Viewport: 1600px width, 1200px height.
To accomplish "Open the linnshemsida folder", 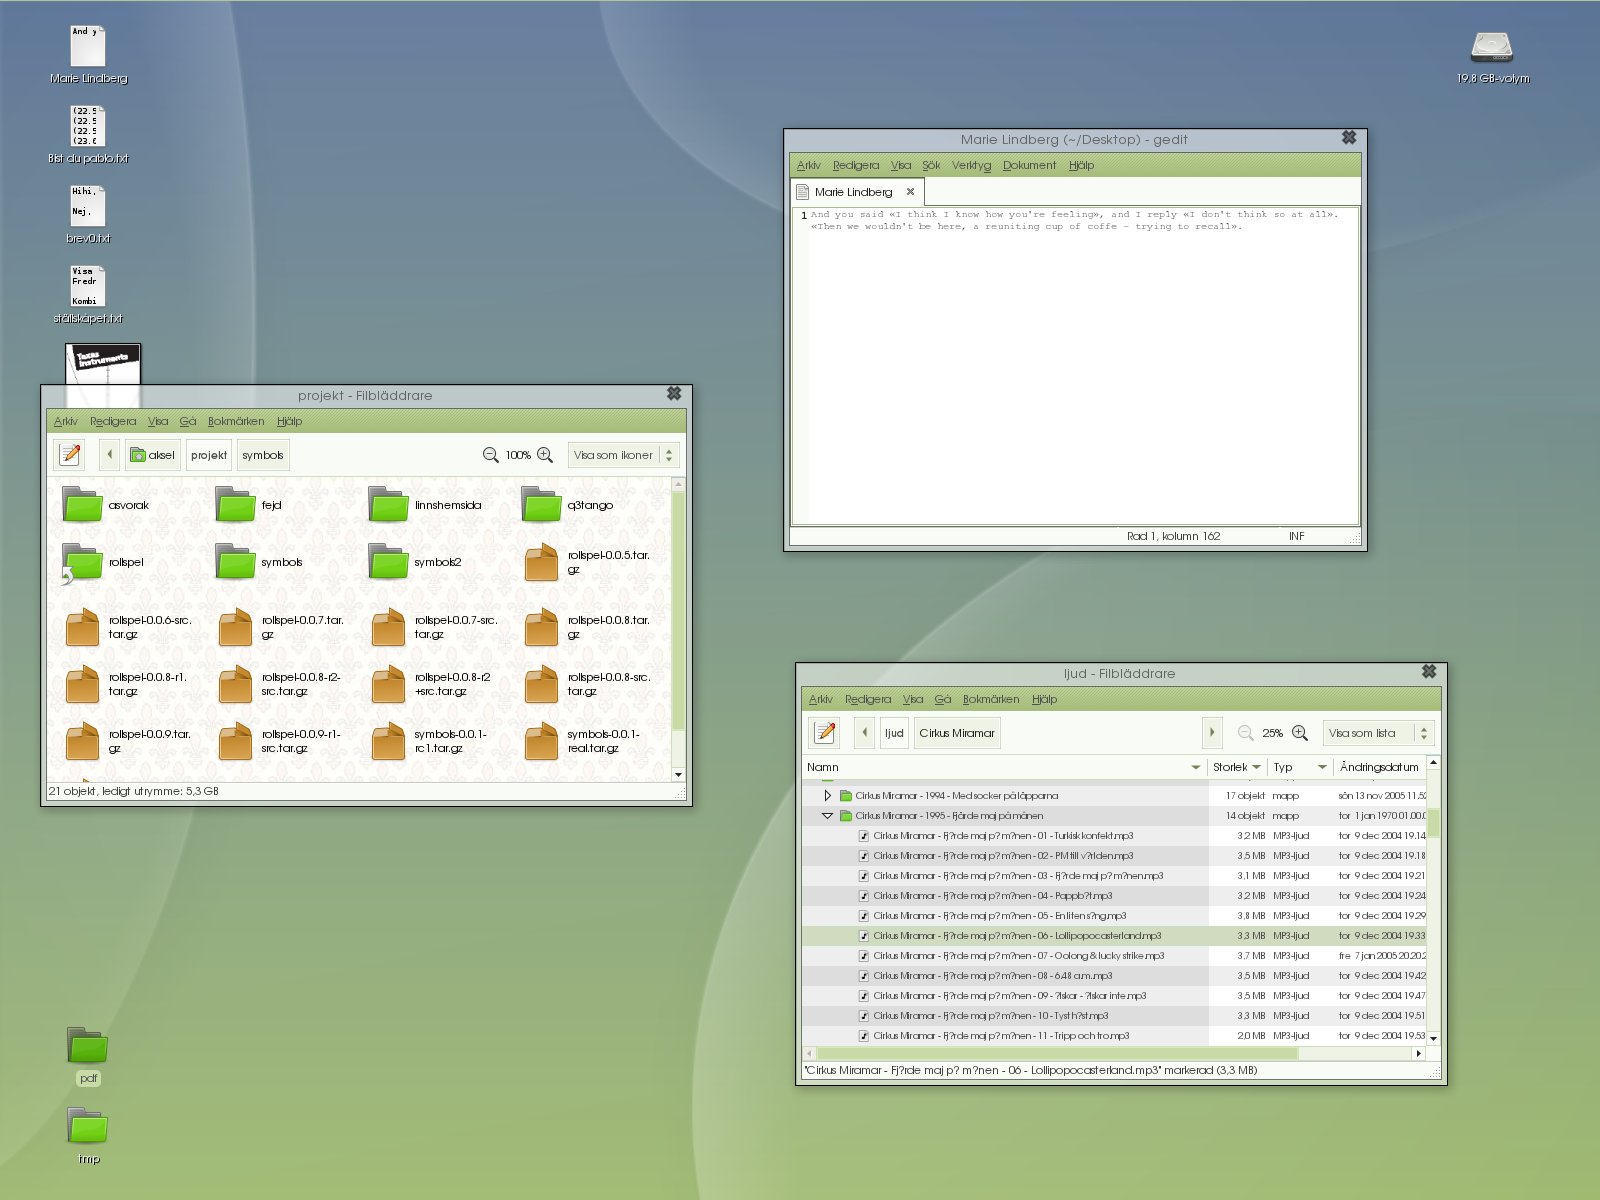I will coord(388,505).
